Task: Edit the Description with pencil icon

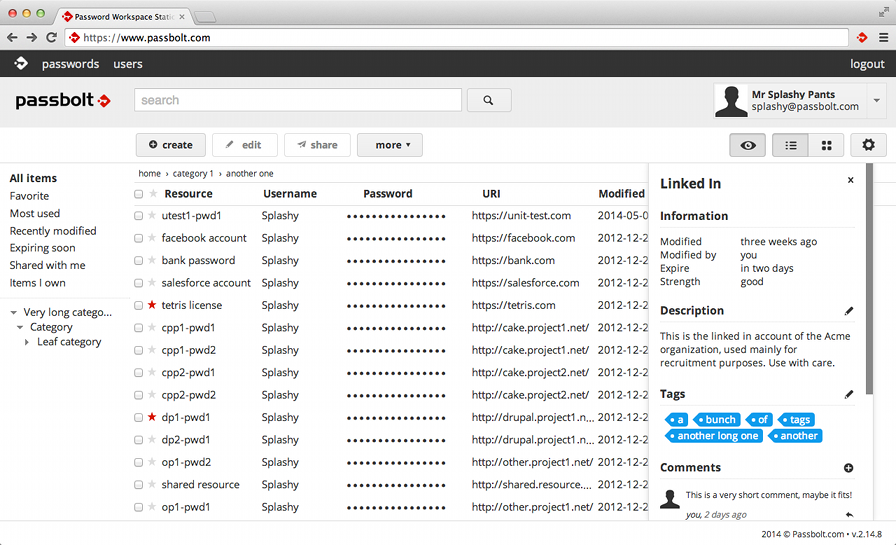Action: [x=849, y=311]
